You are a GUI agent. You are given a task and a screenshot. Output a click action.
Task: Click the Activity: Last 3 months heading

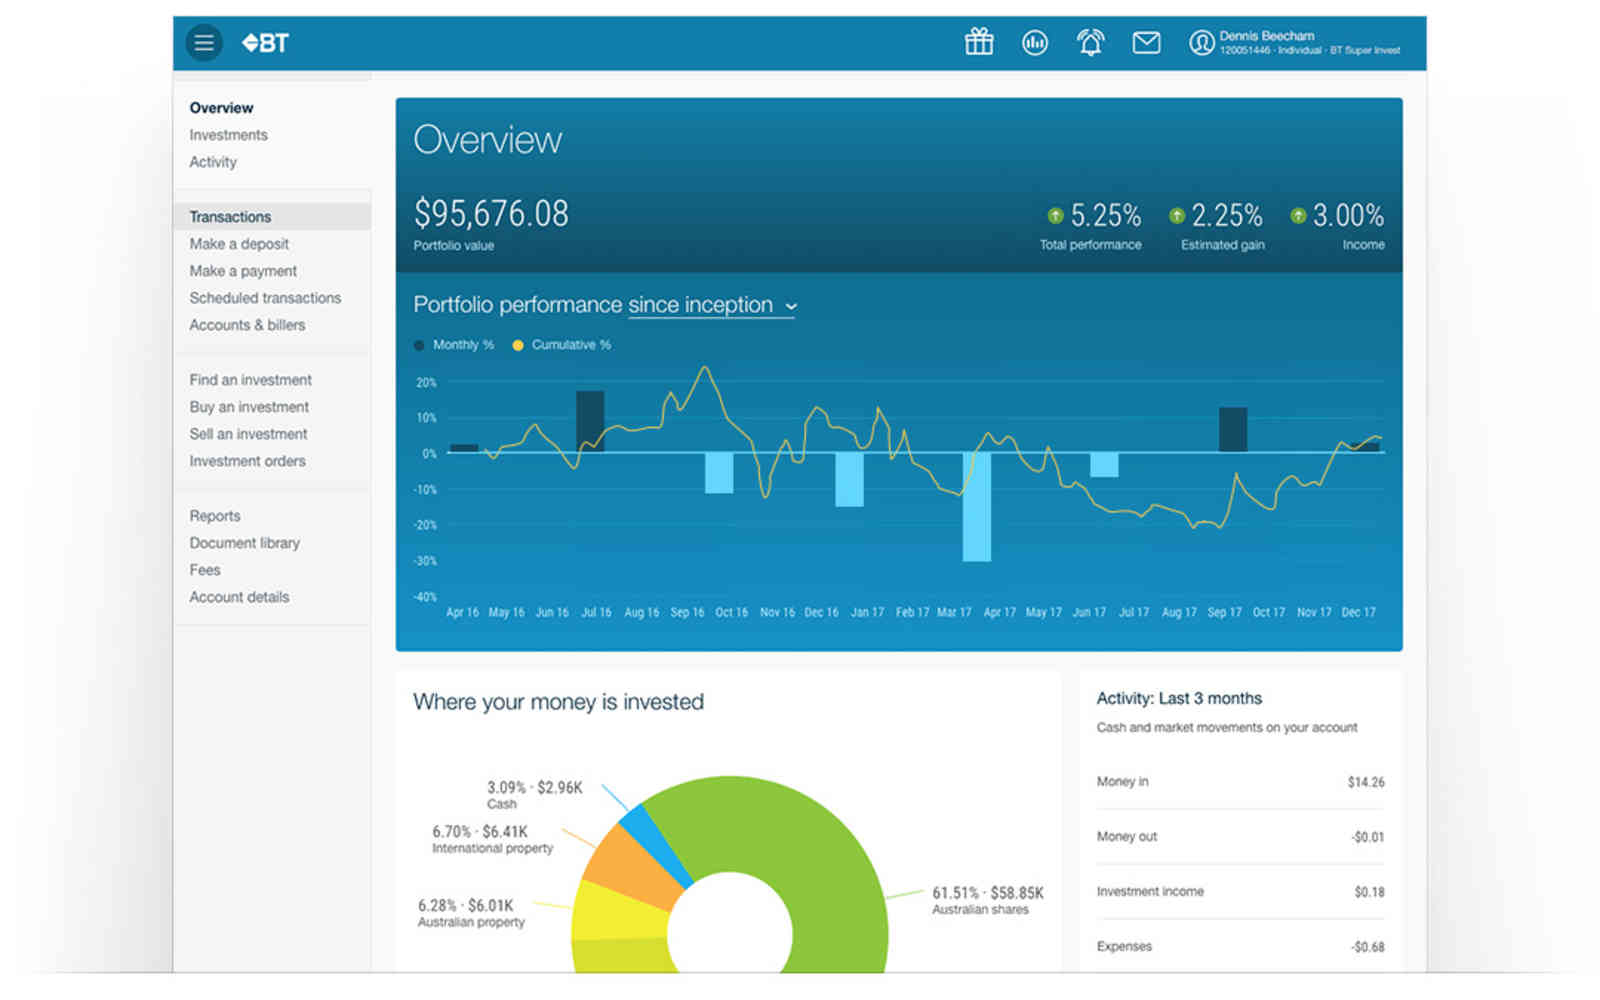(1179, 699)
